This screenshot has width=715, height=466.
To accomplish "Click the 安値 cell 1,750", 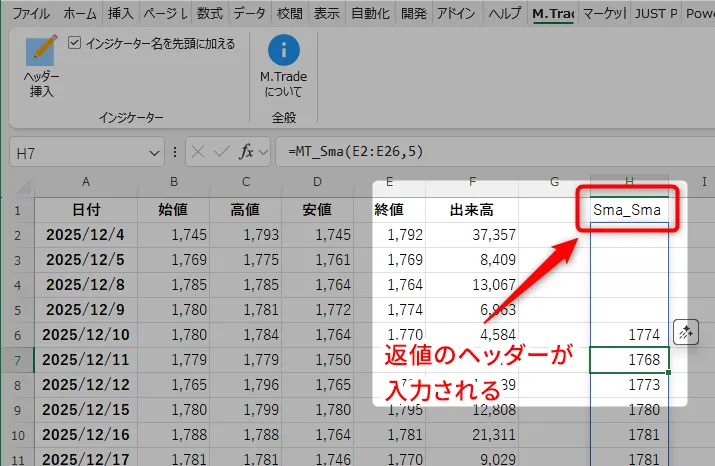I will point(317,360).
